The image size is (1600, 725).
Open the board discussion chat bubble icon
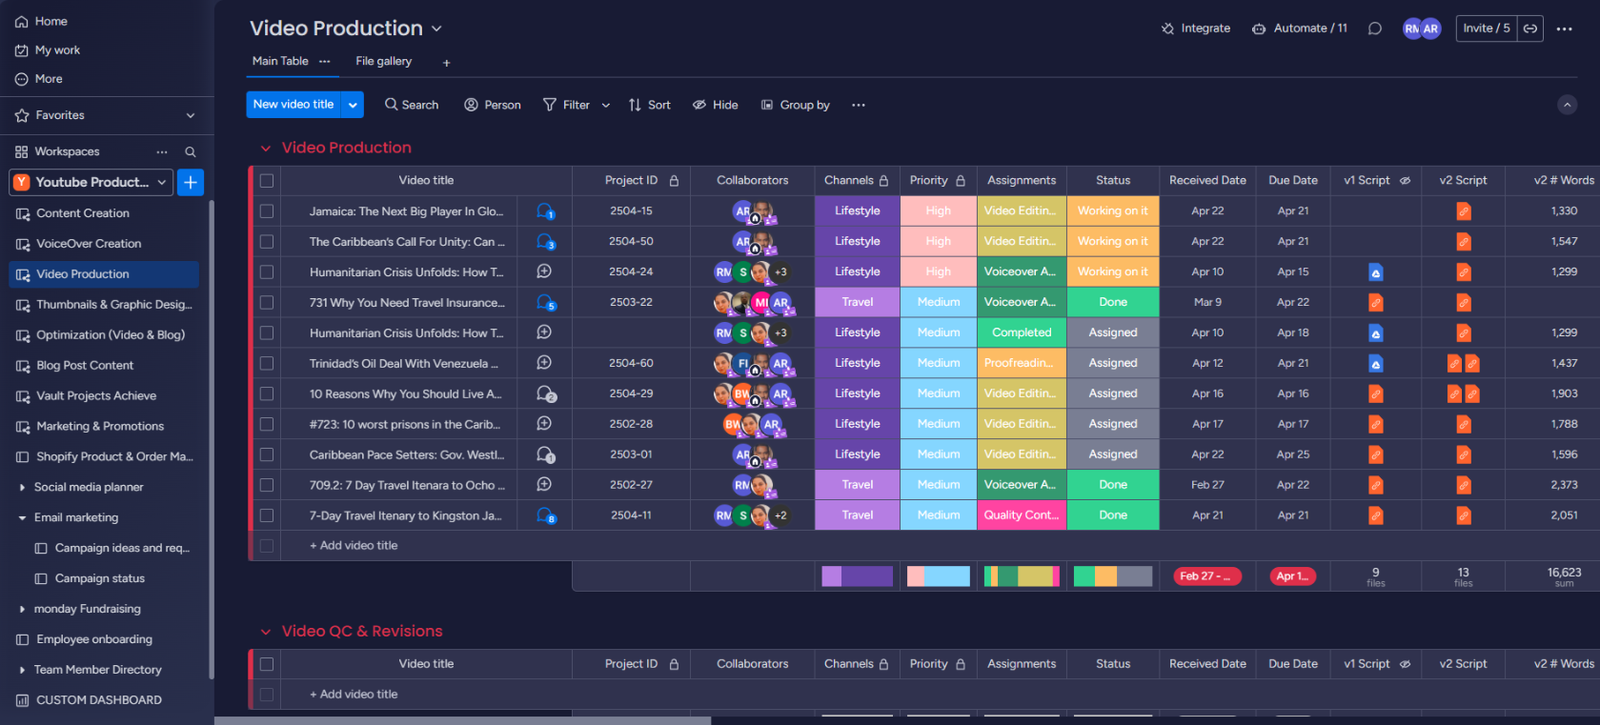point(1375,29)
